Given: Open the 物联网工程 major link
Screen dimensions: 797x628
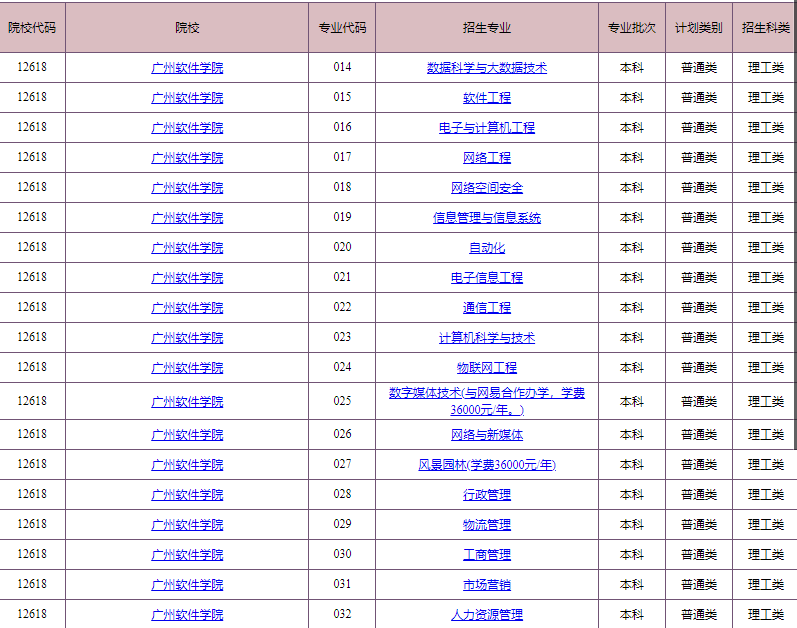Looking at the screenshot, I should [x=486, y=367].
